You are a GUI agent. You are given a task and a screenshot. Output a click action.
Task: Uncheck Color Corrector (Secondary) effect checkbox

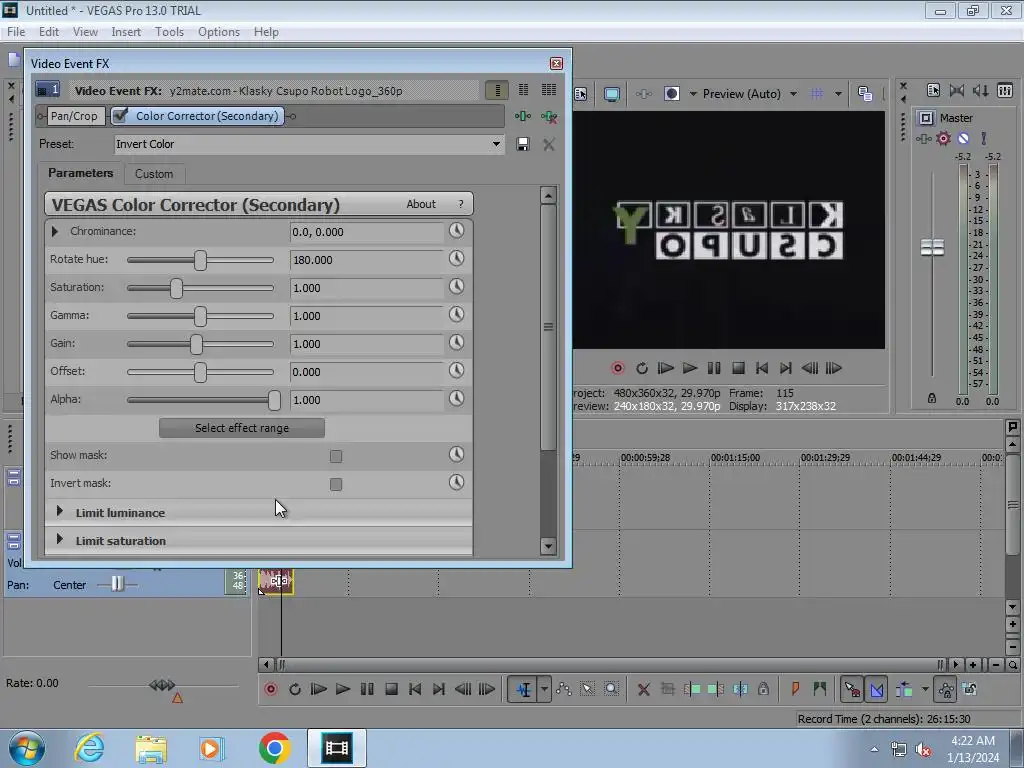pos(120,116)
